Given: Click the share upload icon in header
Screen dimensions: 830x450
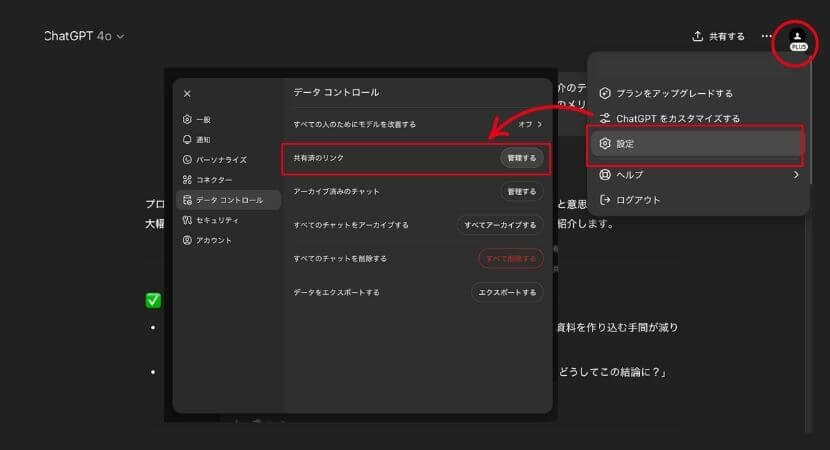Looking at the screenshot, I should click(x=698, y=36).
